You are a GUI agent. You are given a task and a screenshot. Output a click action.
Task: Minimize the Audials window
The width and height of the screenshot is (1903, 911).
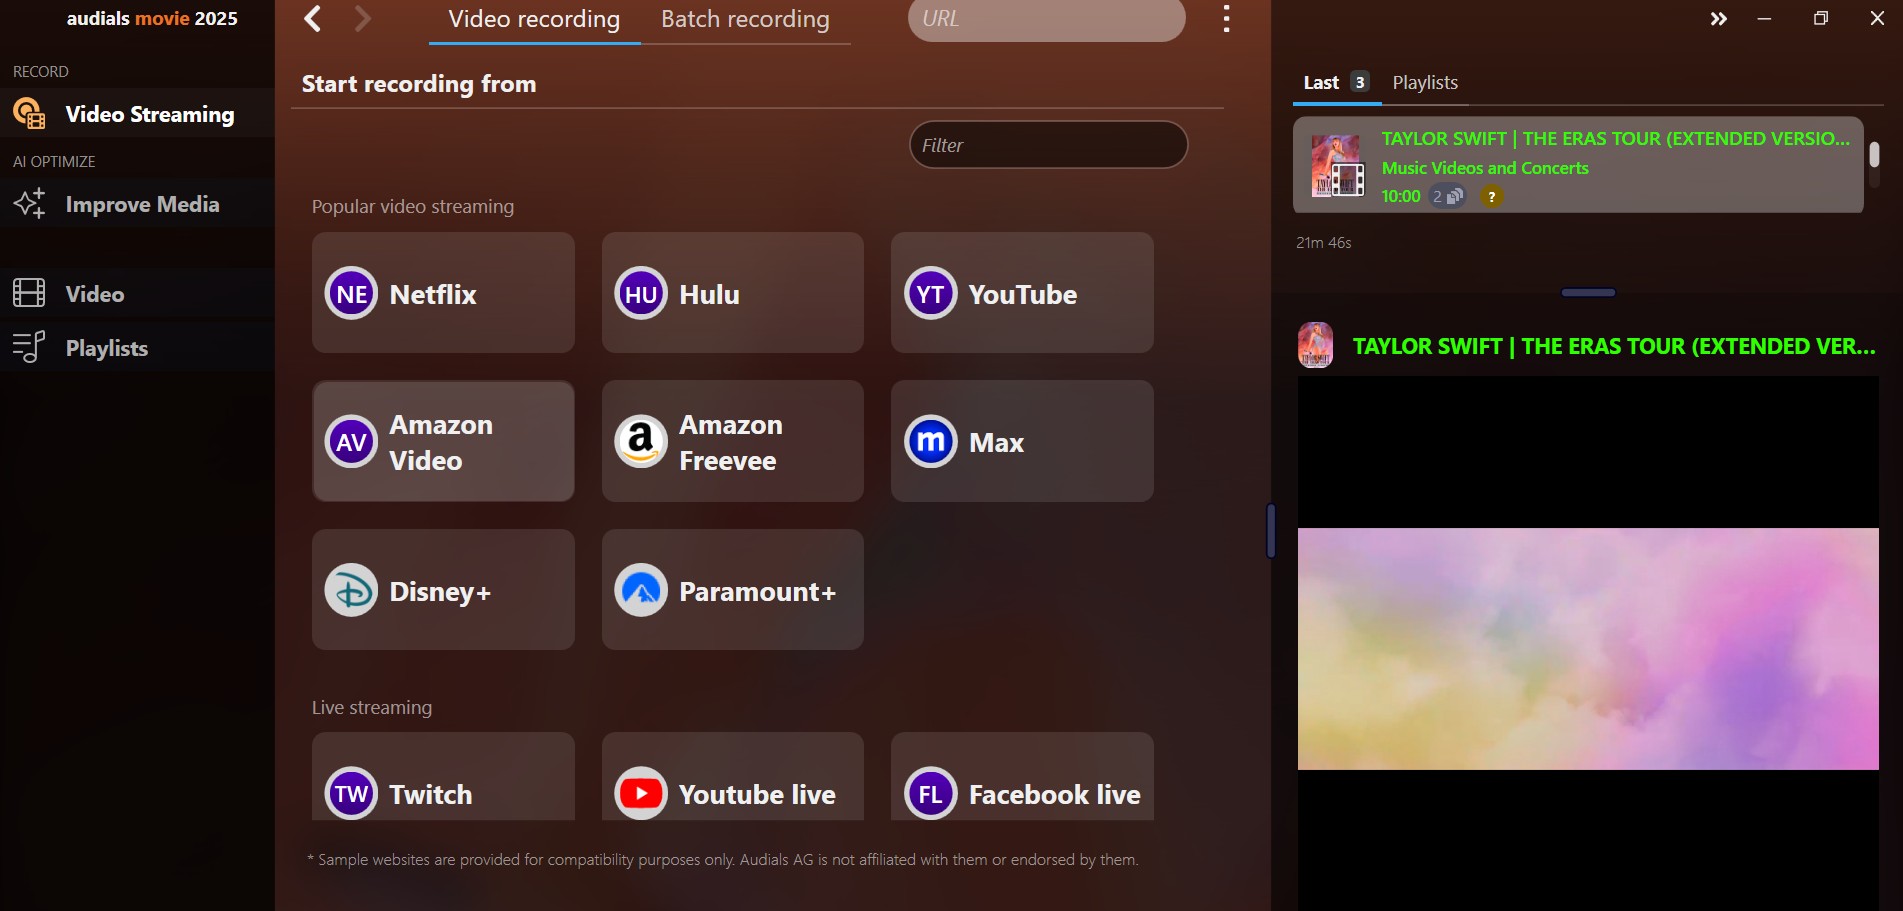[x=1764, y=18]
